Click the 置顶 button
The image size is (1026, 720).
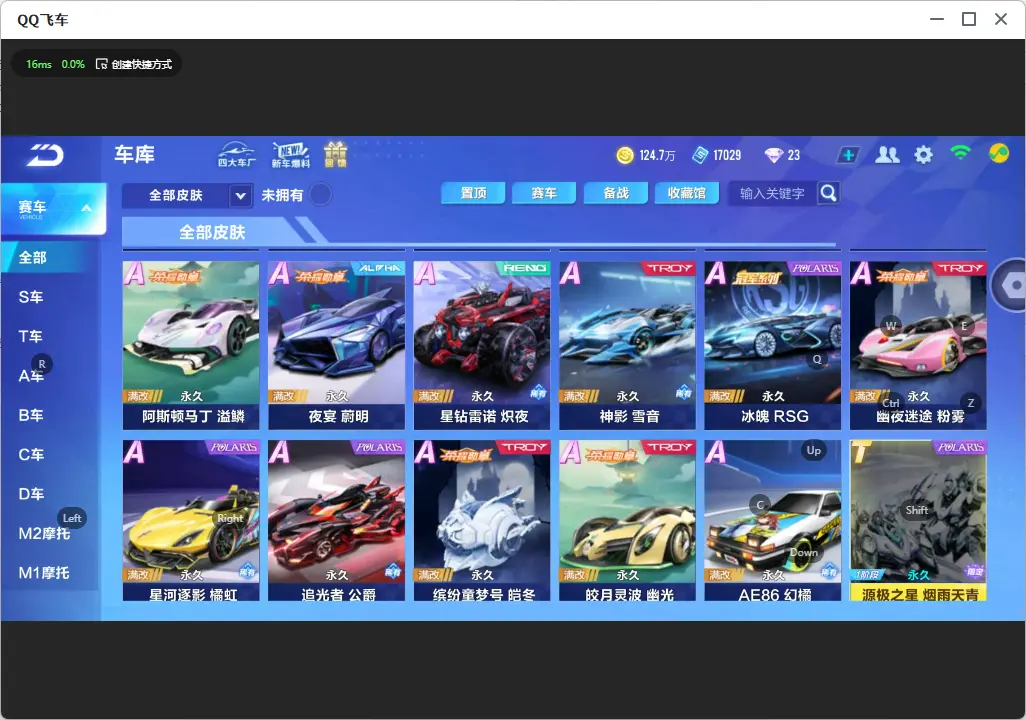(473, 193)
